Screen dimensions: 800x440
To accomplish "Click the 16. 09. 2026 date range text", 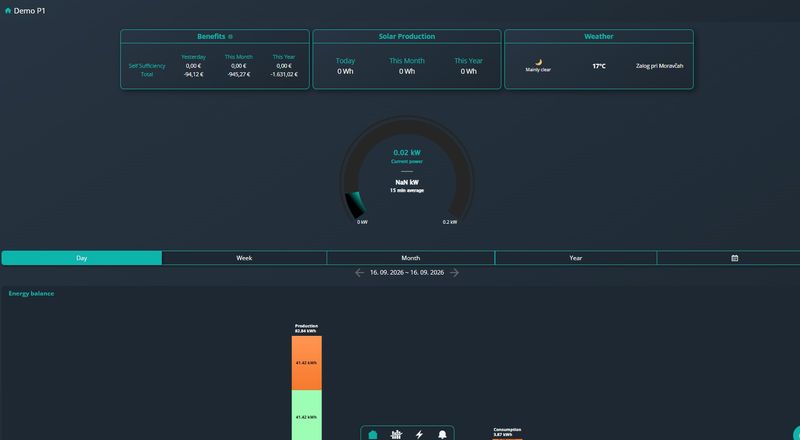I will [407, 273].
